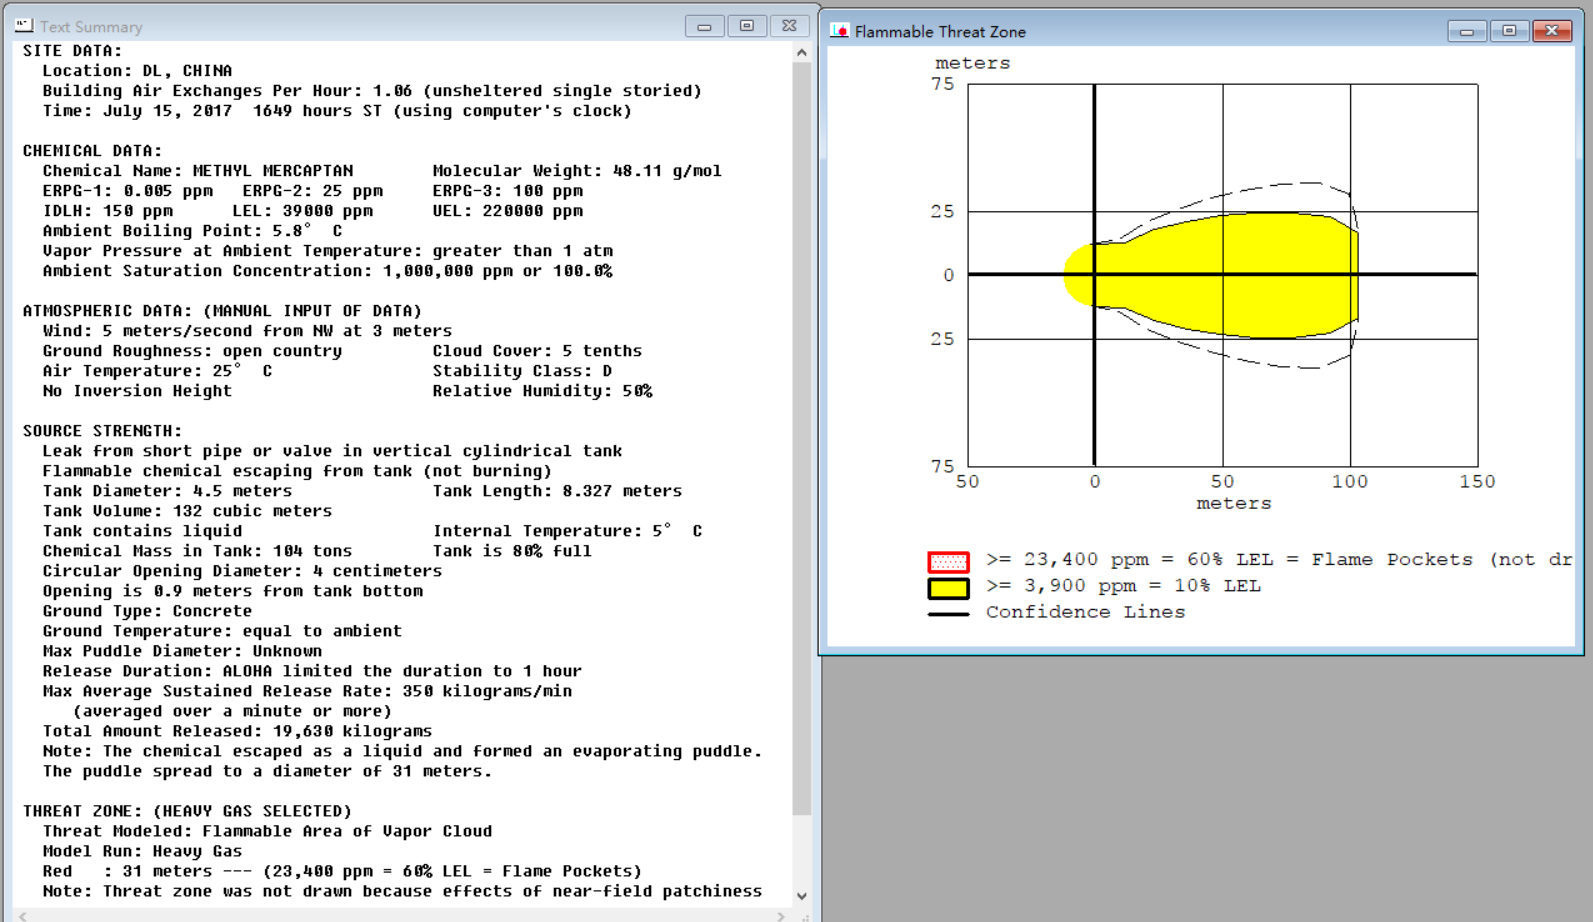Click 'Max Average Sustained Release Rate' line

(x=307, y=691)
